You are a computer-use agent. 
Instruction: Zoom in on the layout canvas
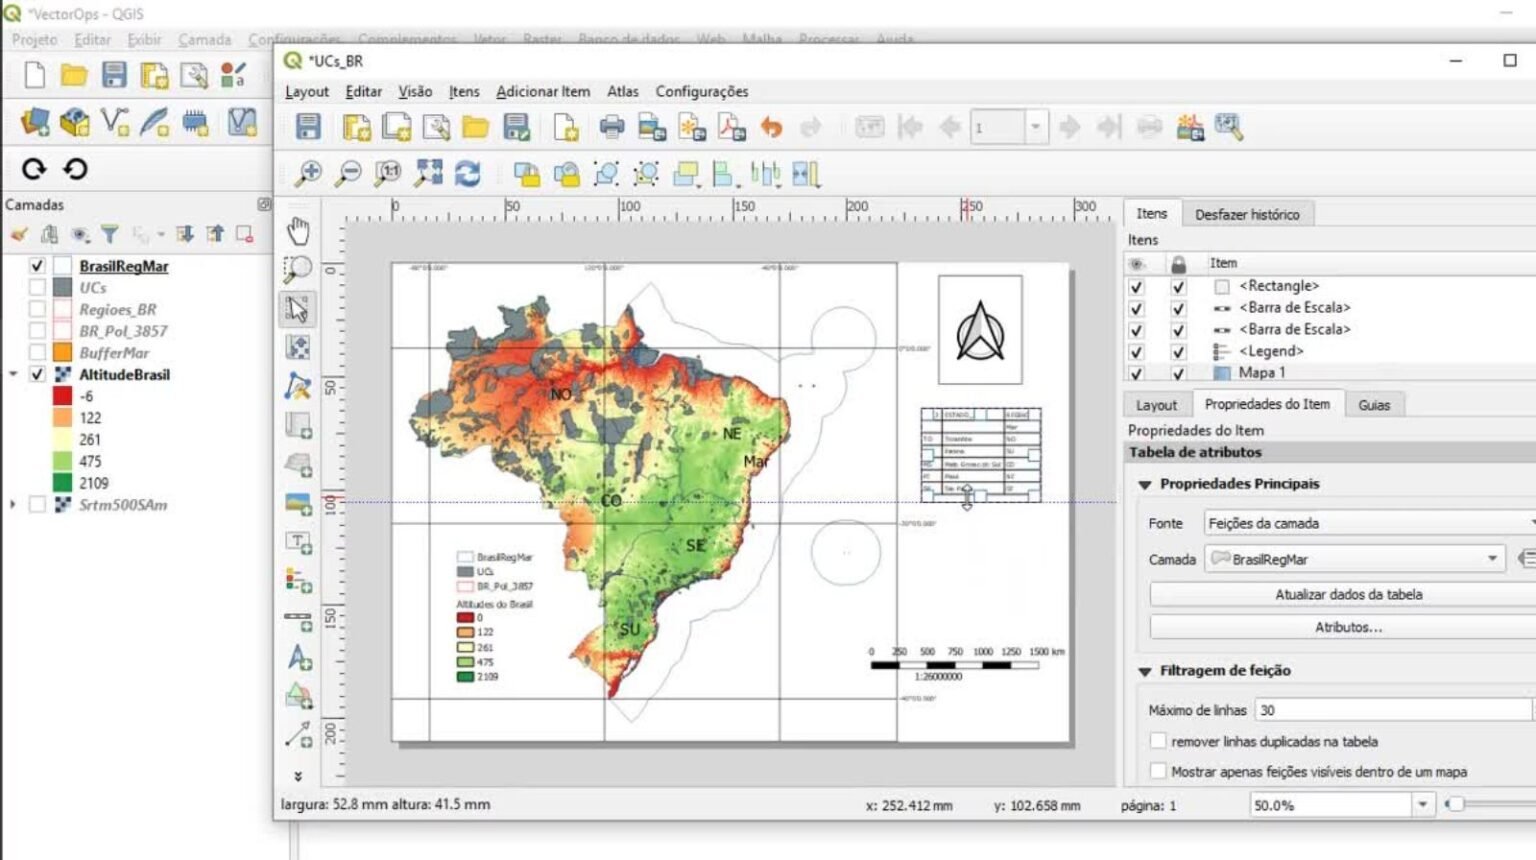[x=308, y=174]
